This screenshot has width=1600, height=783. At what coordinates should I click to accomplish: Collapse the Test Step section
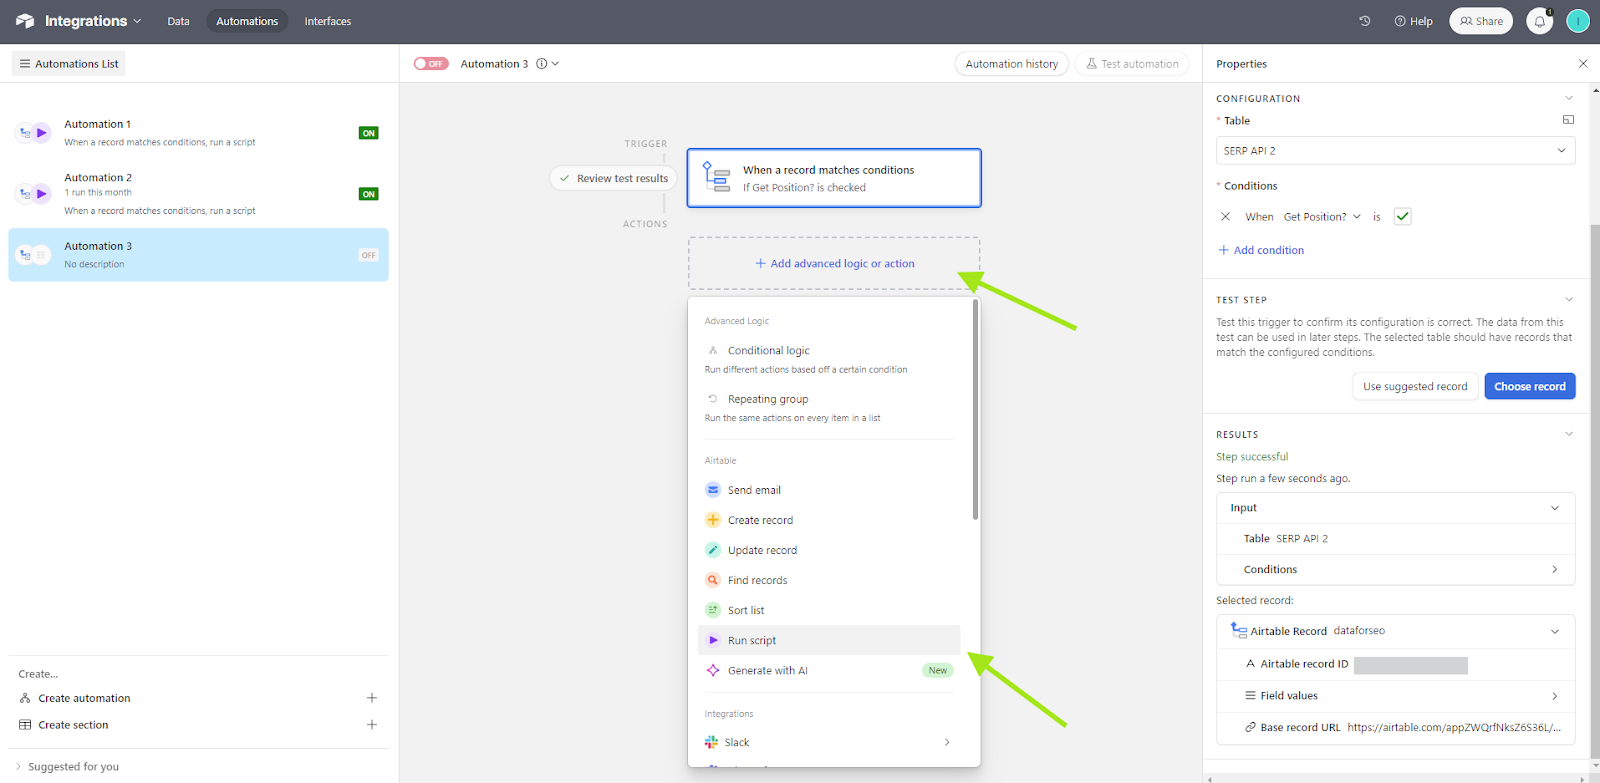(x=1569, y=299)
